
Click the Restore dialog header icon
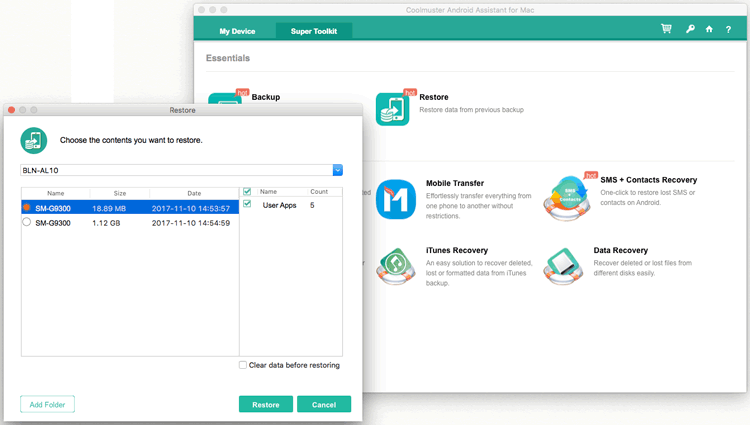pos(33,141)
